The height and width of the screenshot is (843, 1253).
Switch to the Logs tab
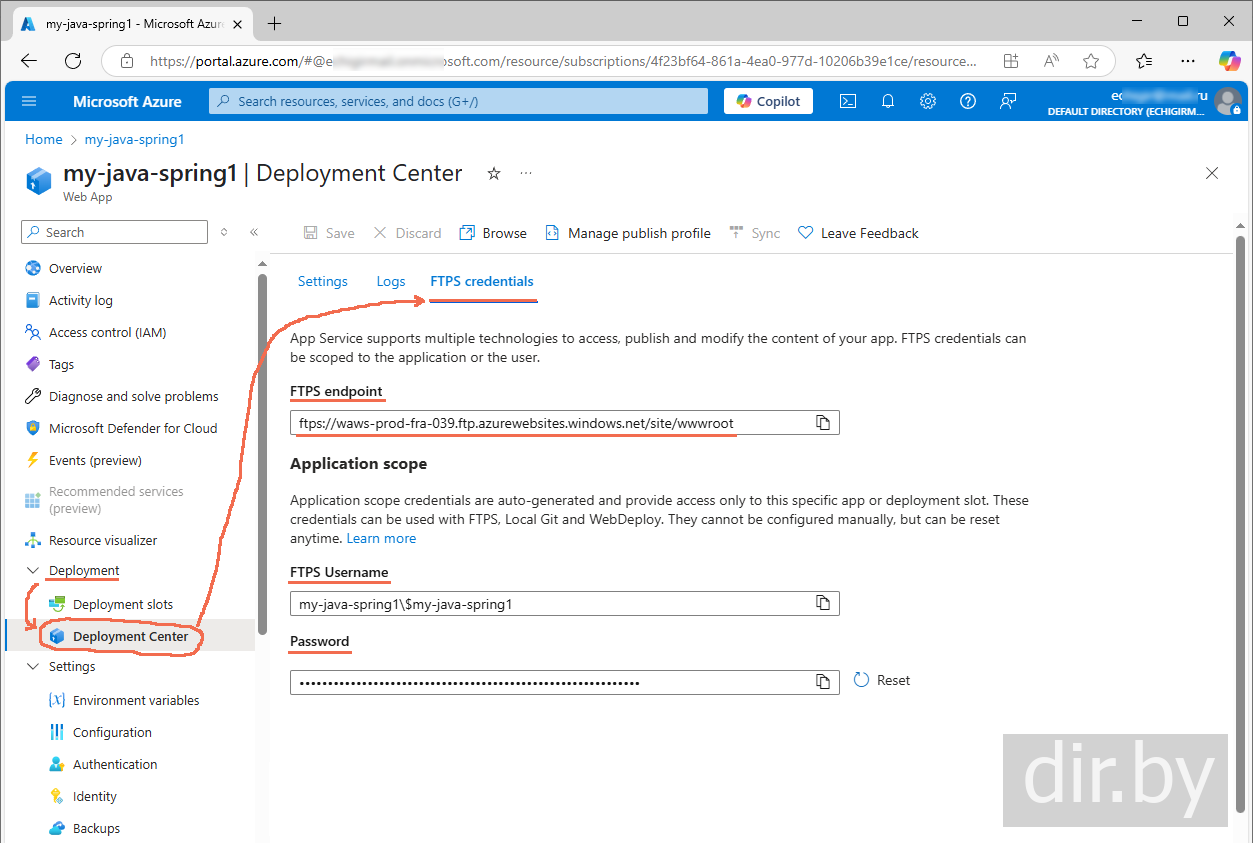point(390,282)
